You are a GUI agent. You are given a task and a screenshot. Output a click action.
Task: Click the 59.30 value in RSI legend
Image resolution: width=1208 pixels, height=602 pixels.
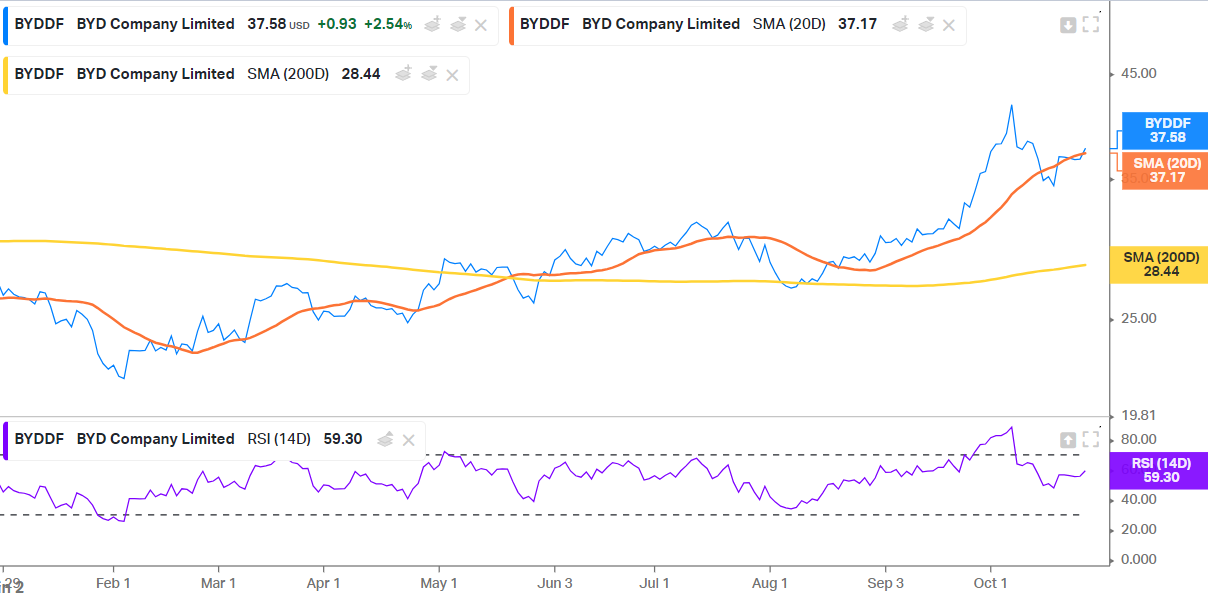(x=343, y=439)
